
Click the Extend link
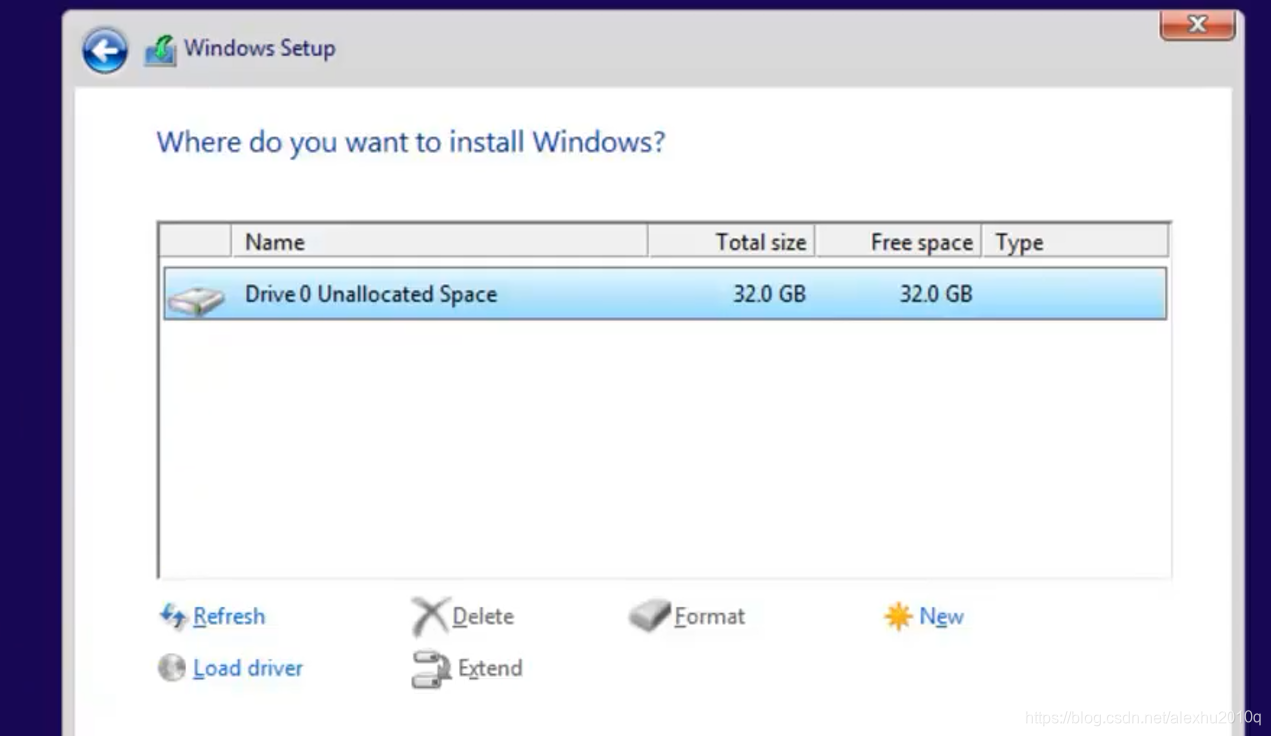(490, 668)
